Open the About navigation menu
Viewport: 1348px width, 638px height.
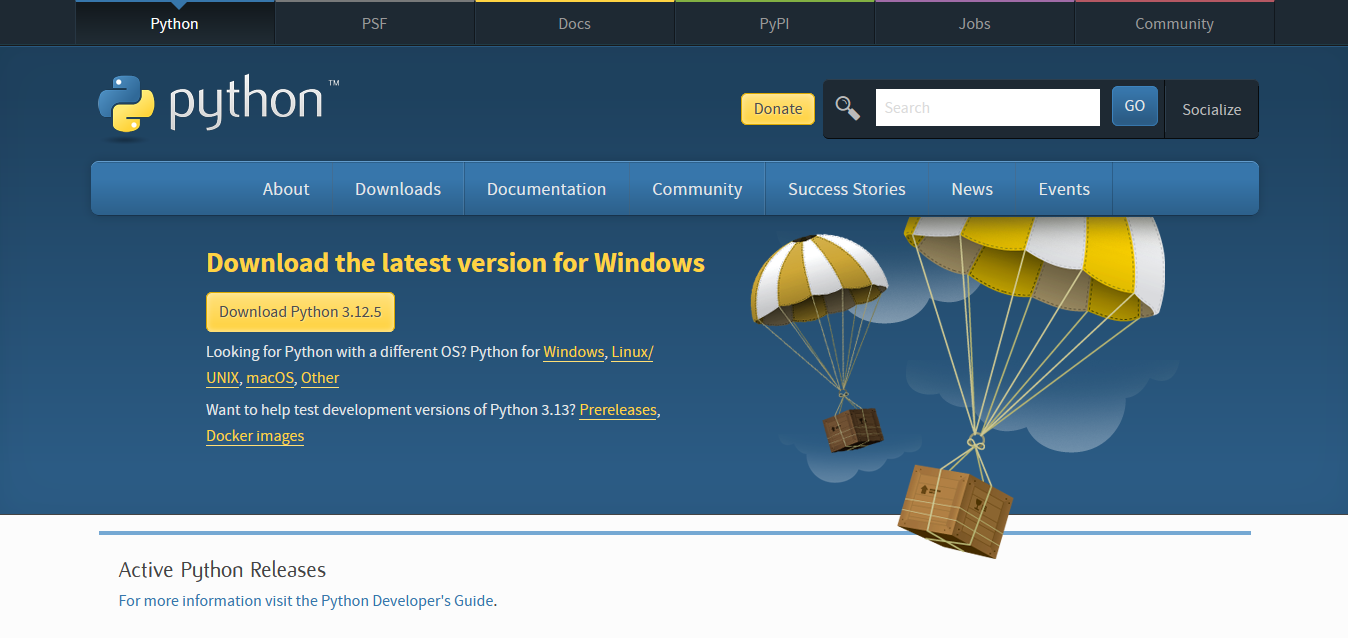(x=286, y=189)
